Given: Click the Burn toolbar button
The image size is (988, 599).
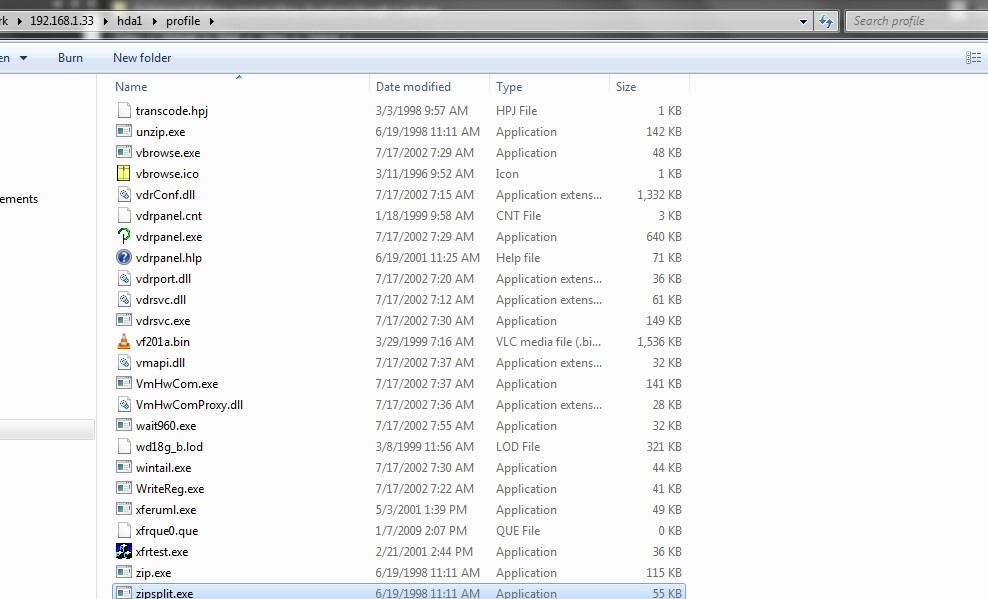Looking at the screenshot, I should click(70, 58).
